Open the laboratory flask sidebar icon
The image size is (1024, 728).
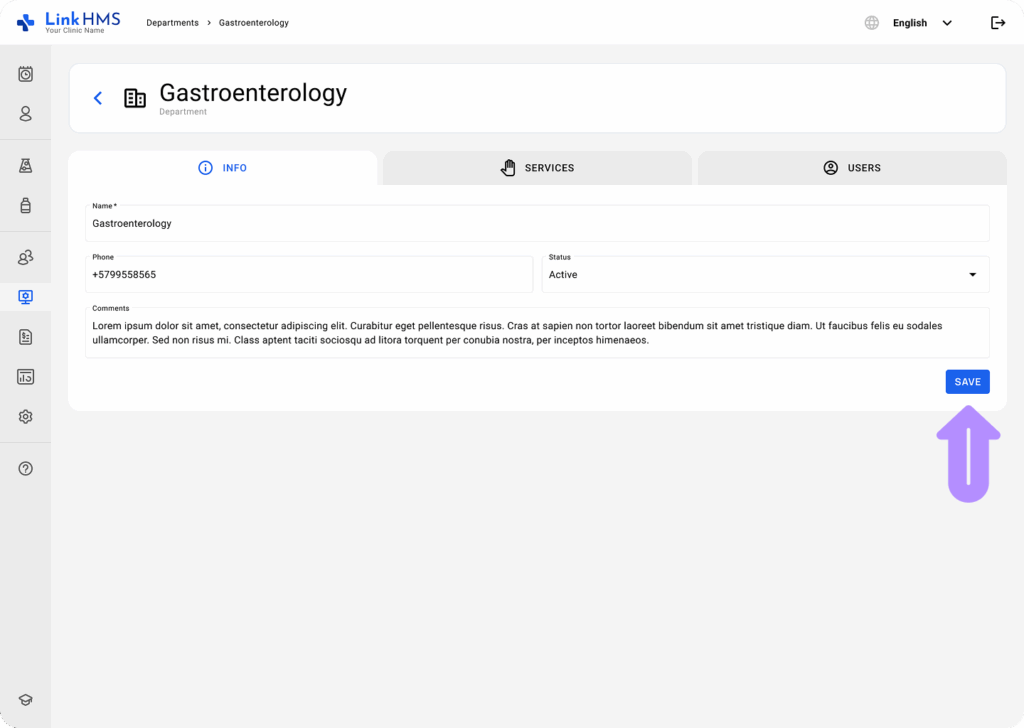[x=26, y=166]
